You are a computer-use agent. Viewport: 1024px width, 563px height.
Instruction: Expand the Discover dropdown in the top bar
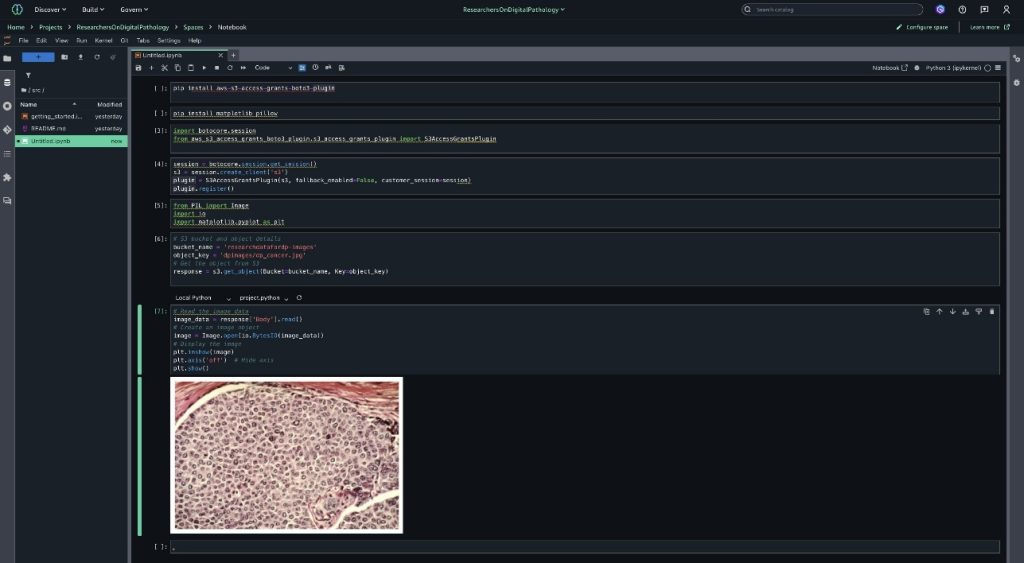(x=50, y=10)
